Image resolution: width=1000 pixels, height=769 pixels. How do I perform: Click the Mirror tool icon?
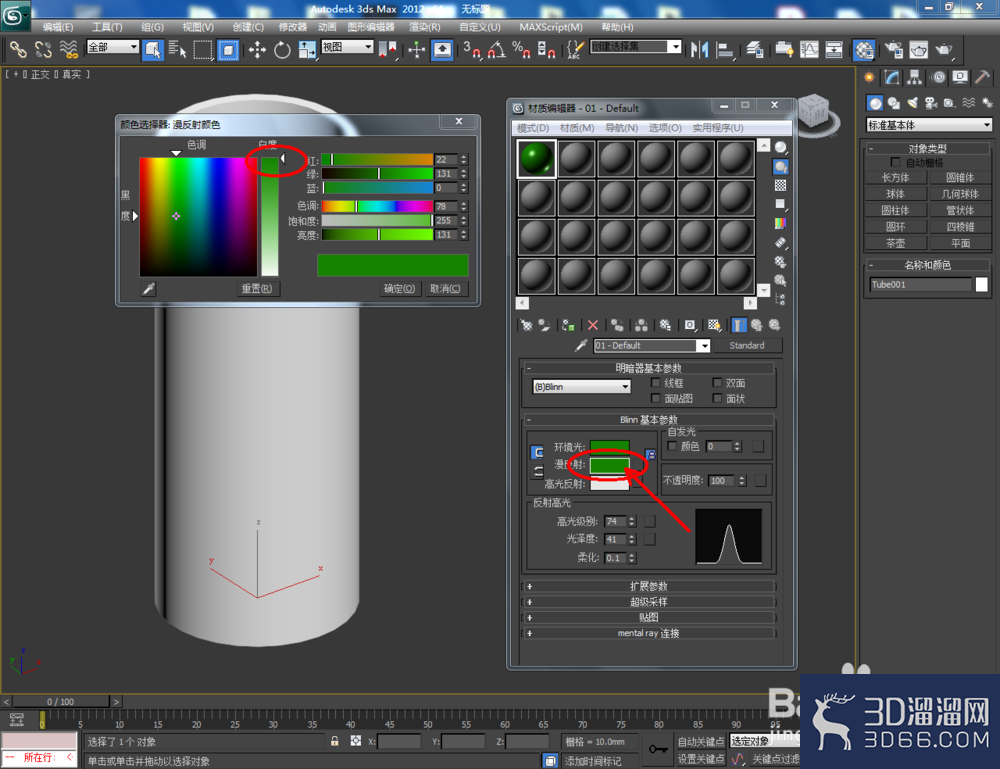pyautogui.click(x=700, y=50)
